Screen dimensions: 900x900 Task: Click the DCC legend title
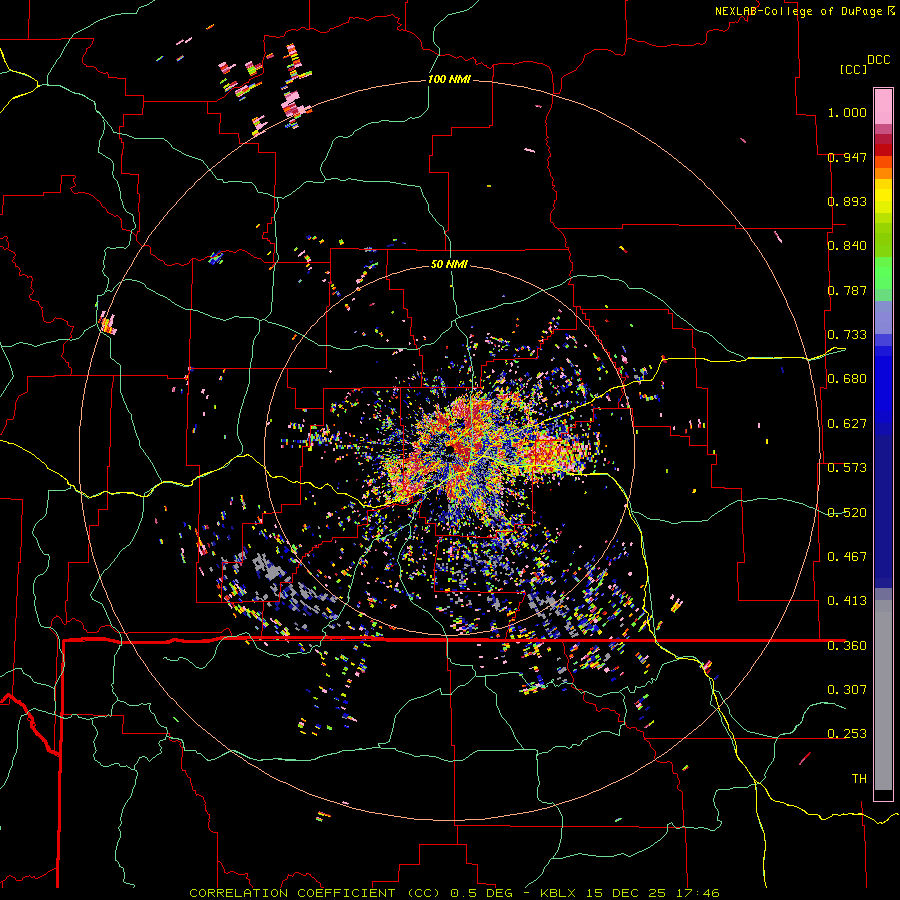(878, 59)
